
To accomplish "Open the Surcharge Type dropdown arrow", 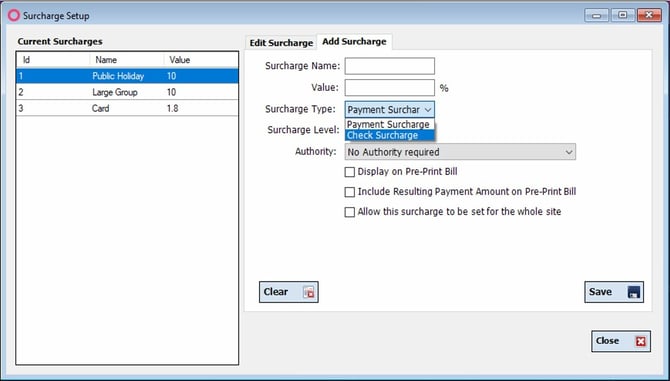I will [x=428, y=110].
